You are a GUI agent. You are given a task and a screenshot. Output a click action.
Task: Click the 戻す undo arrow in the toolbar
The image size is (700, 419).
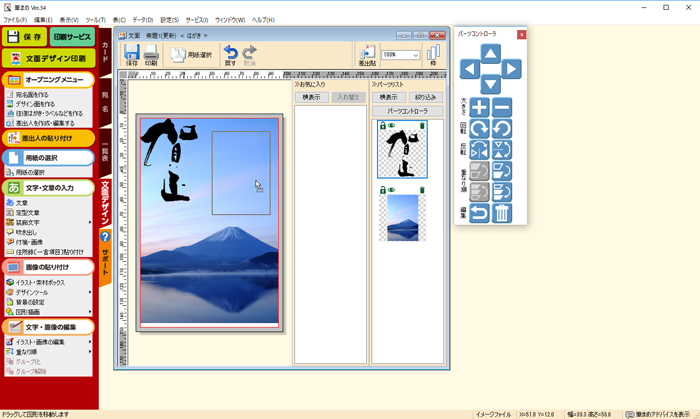pos(231,55)
